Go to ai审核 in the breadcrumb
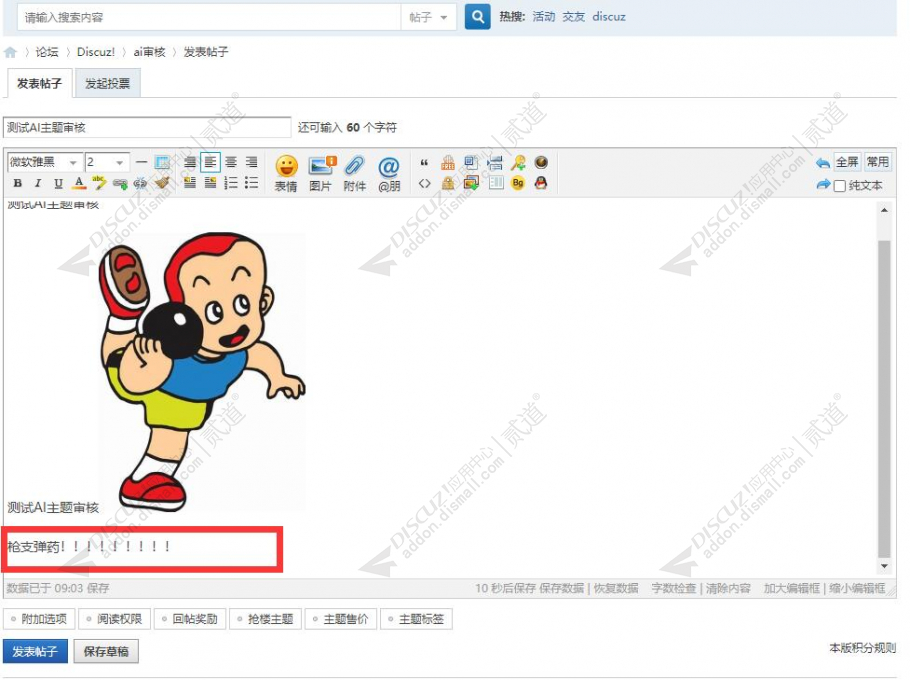 [150, 52]
